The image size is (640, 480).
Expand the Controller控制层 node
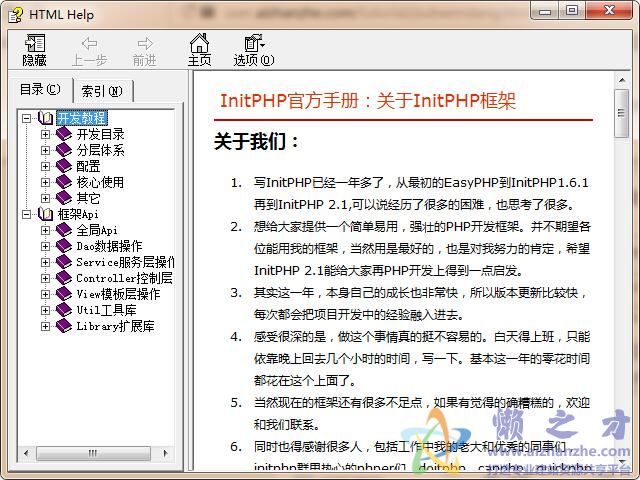point(45,278)
